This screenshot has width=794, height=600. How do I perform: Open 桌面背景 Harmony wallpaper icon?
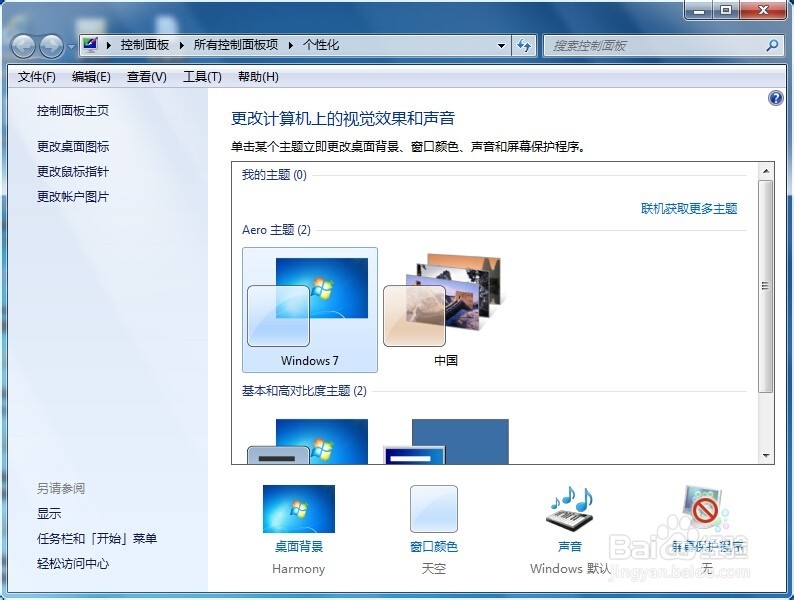(299, 509)
